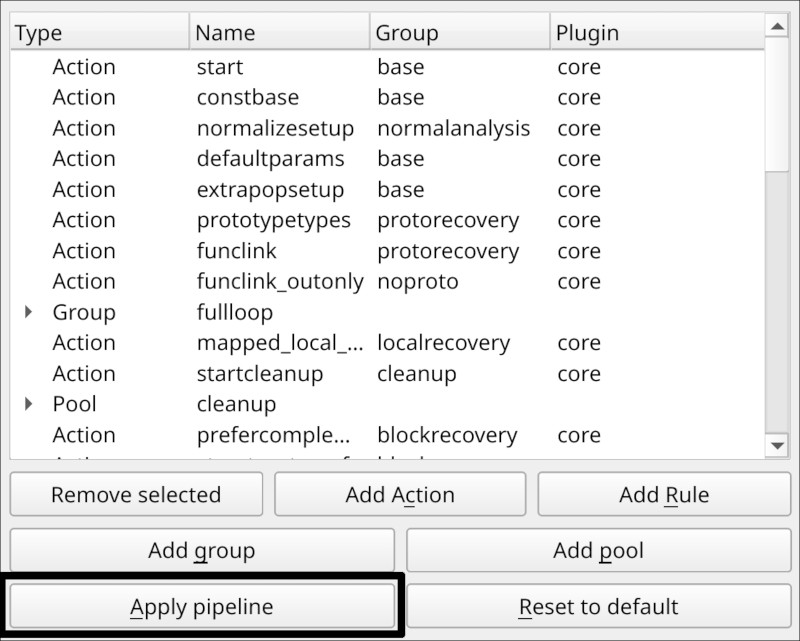Viewport: 800px width, 641px height.
Task: Select the prefercomple... action row
Action: (x=387, y=435)
